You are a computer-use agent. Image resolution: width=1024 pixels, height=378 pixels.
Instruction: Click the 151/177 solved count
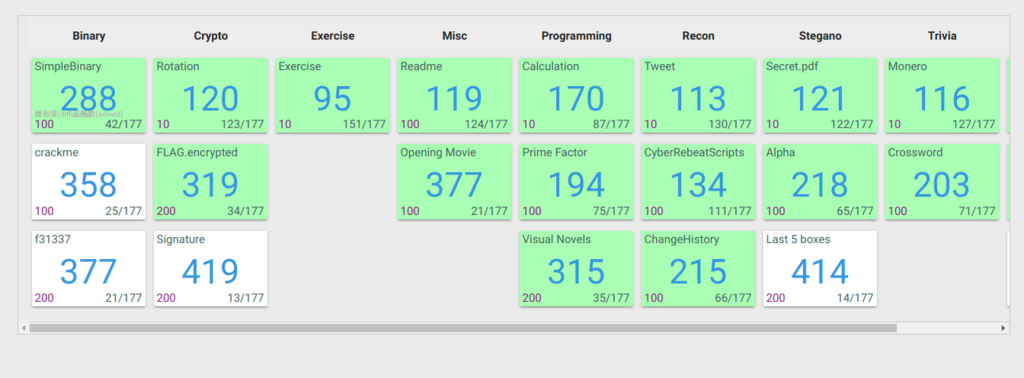[x=364, y=124]
